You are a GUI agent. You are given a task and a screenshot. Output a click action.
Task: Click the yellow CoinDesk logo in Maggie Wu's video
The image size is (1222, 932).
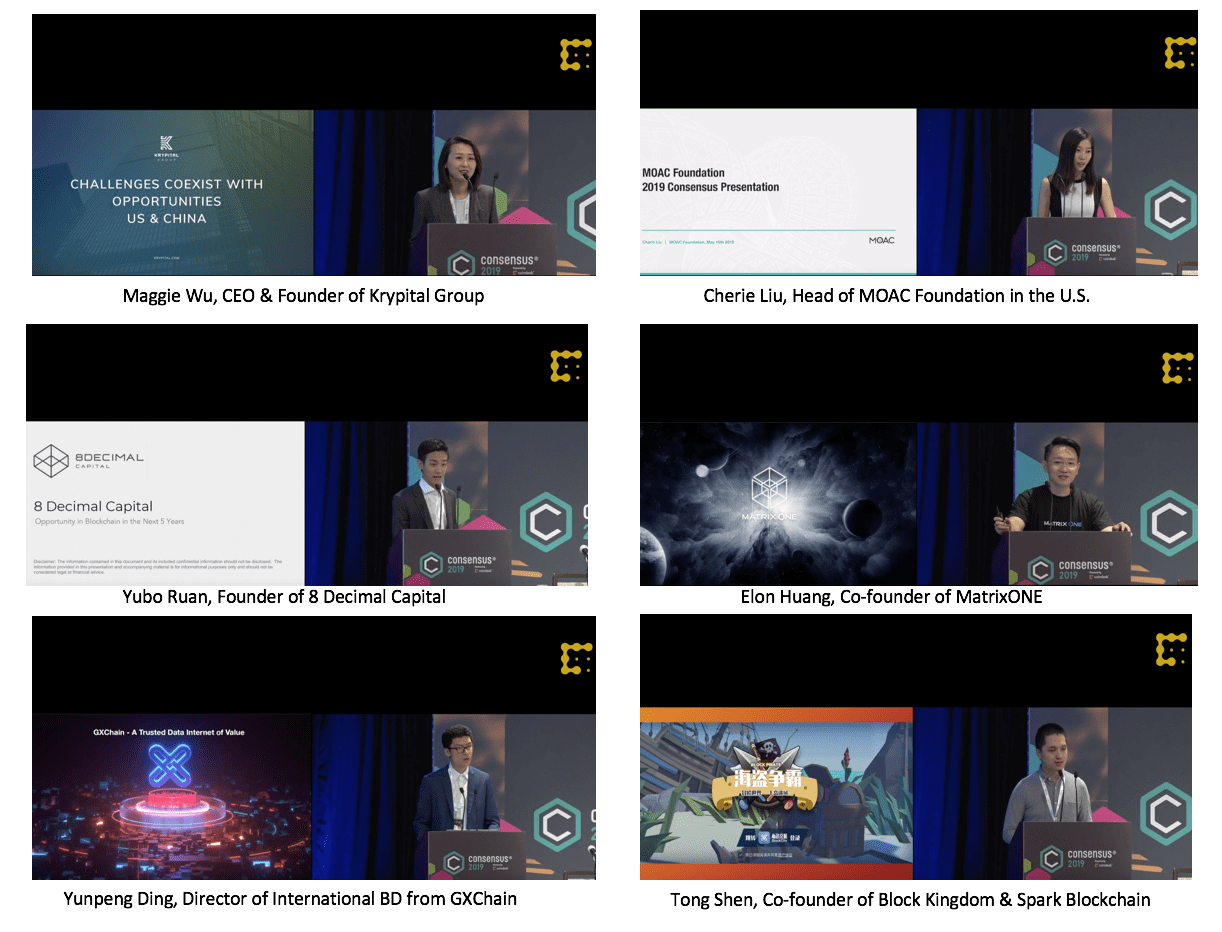pyautogui.click(x=576, y=55)
